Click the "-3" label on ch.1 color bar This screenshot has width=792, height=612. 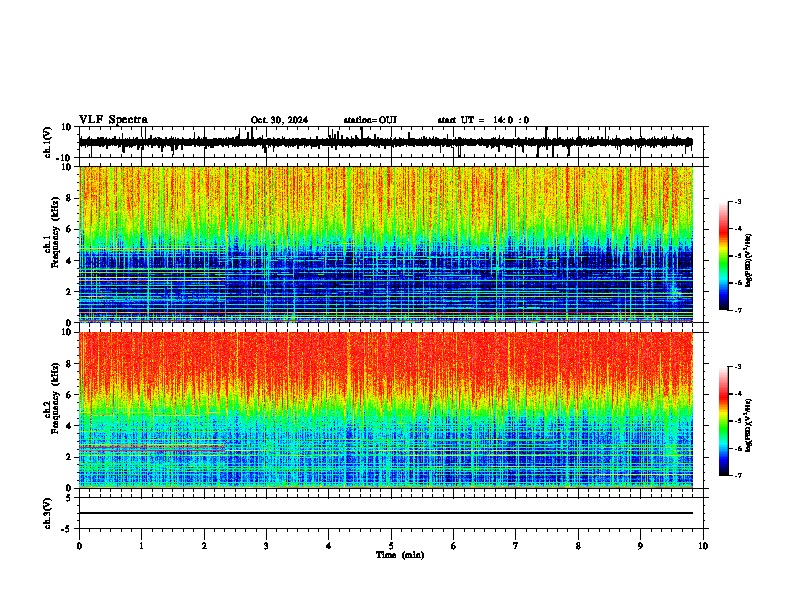point(738,201)
